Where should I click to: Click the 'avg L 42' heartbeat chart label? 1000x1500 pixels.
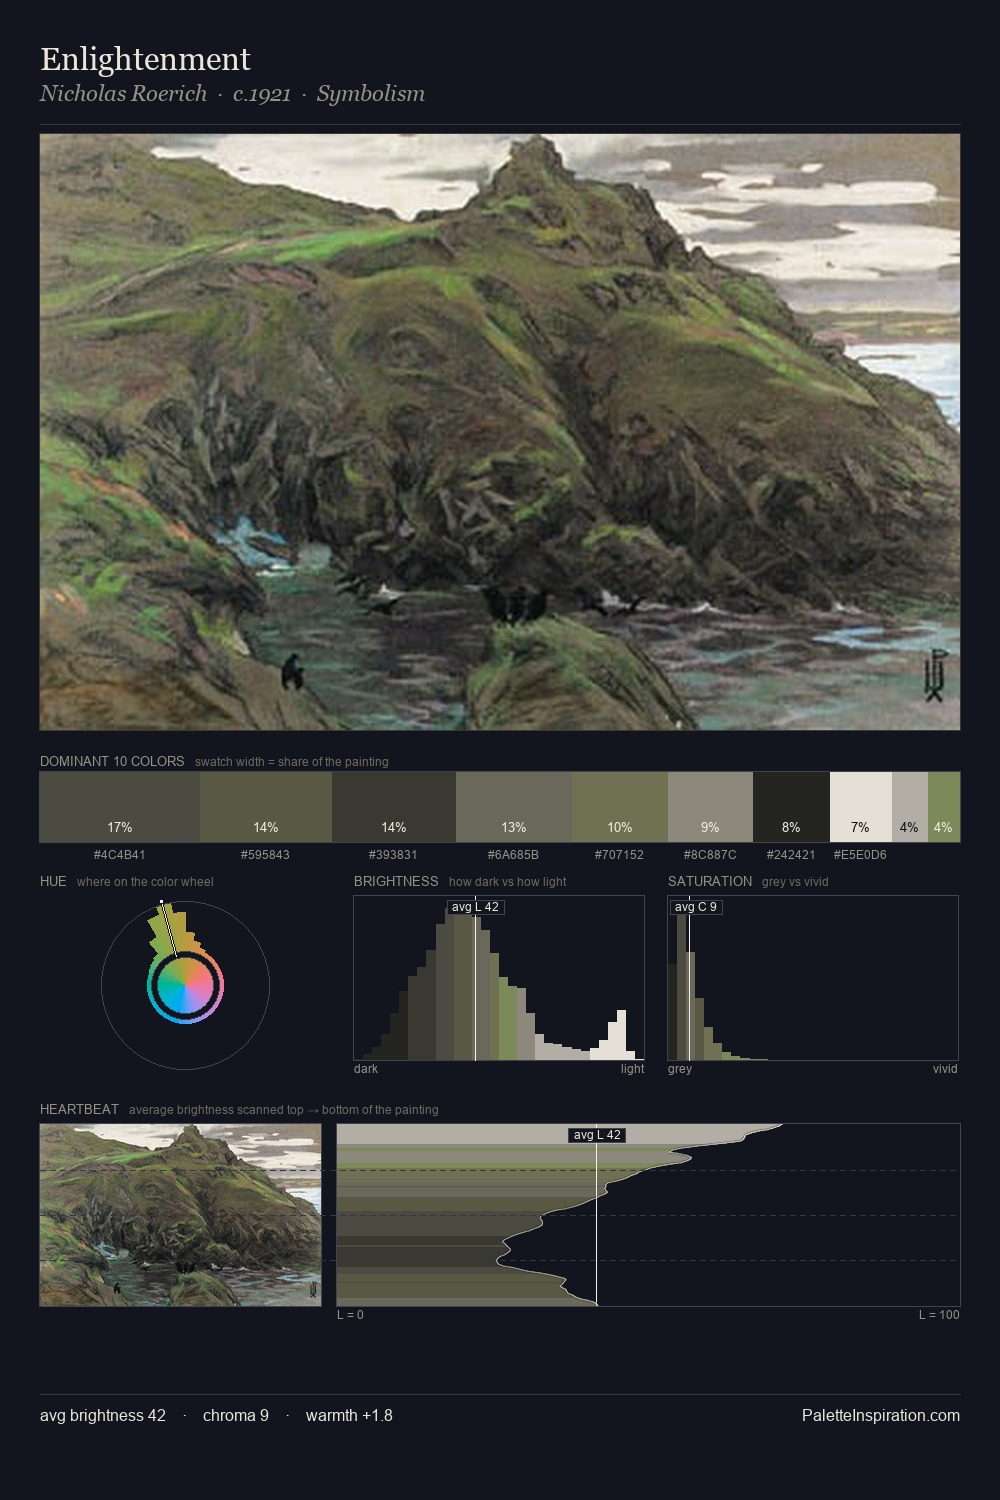tap(597, 1135)
